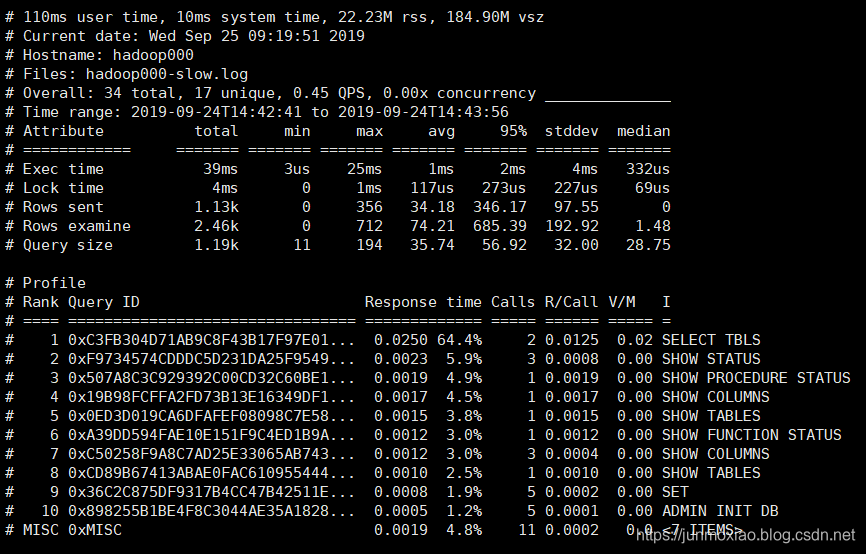The width and height of the screenshot is (866, 554).
Task: Click the SHOW PROCEDURE STATUS item
Action: (x=756, y=378)
